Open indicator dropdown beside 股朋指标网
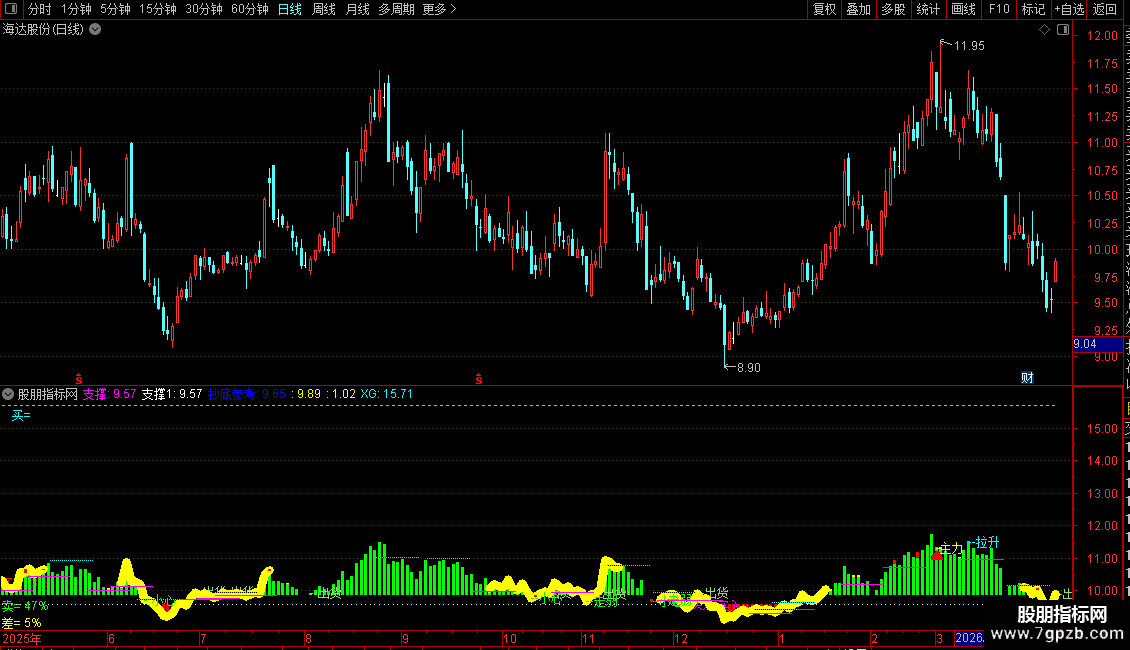 8,394
